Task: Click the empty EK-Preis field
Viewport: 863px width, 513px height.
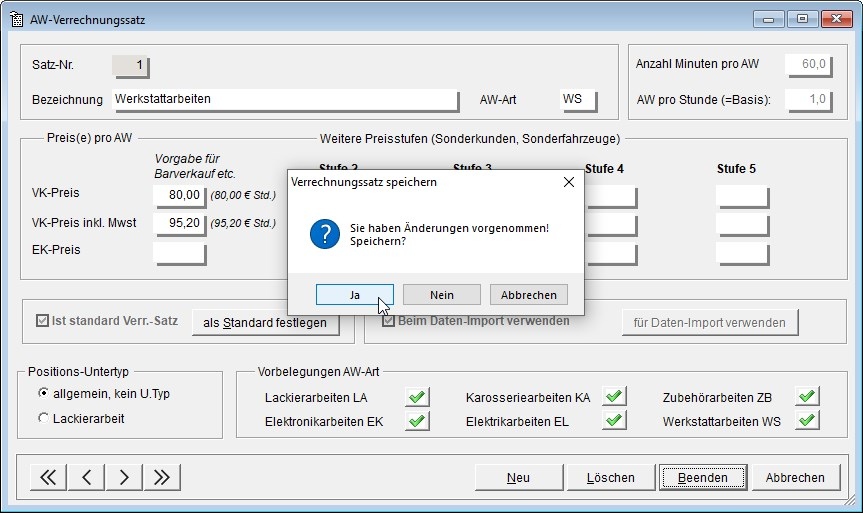Action: point(179,254)
